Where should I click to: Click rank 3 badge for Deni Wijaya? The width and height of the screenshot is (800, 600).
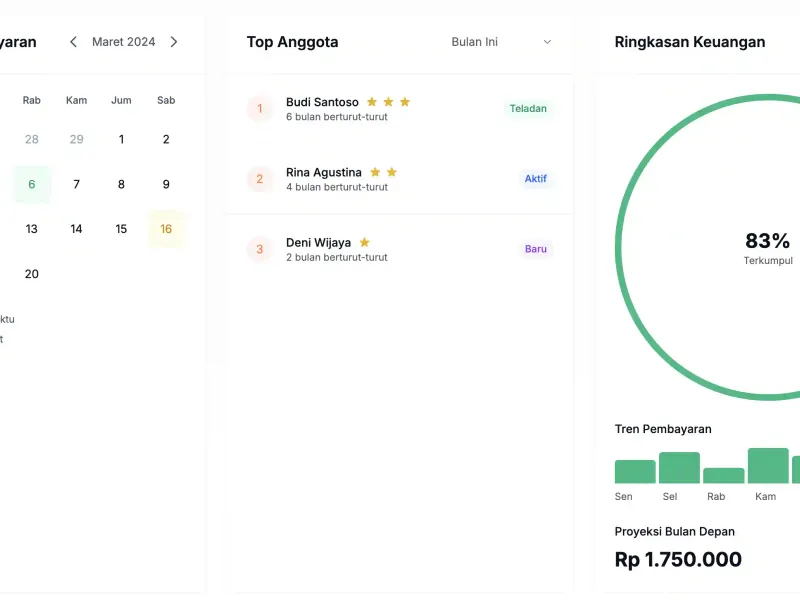pyautogui.click(x=260, y=249)
